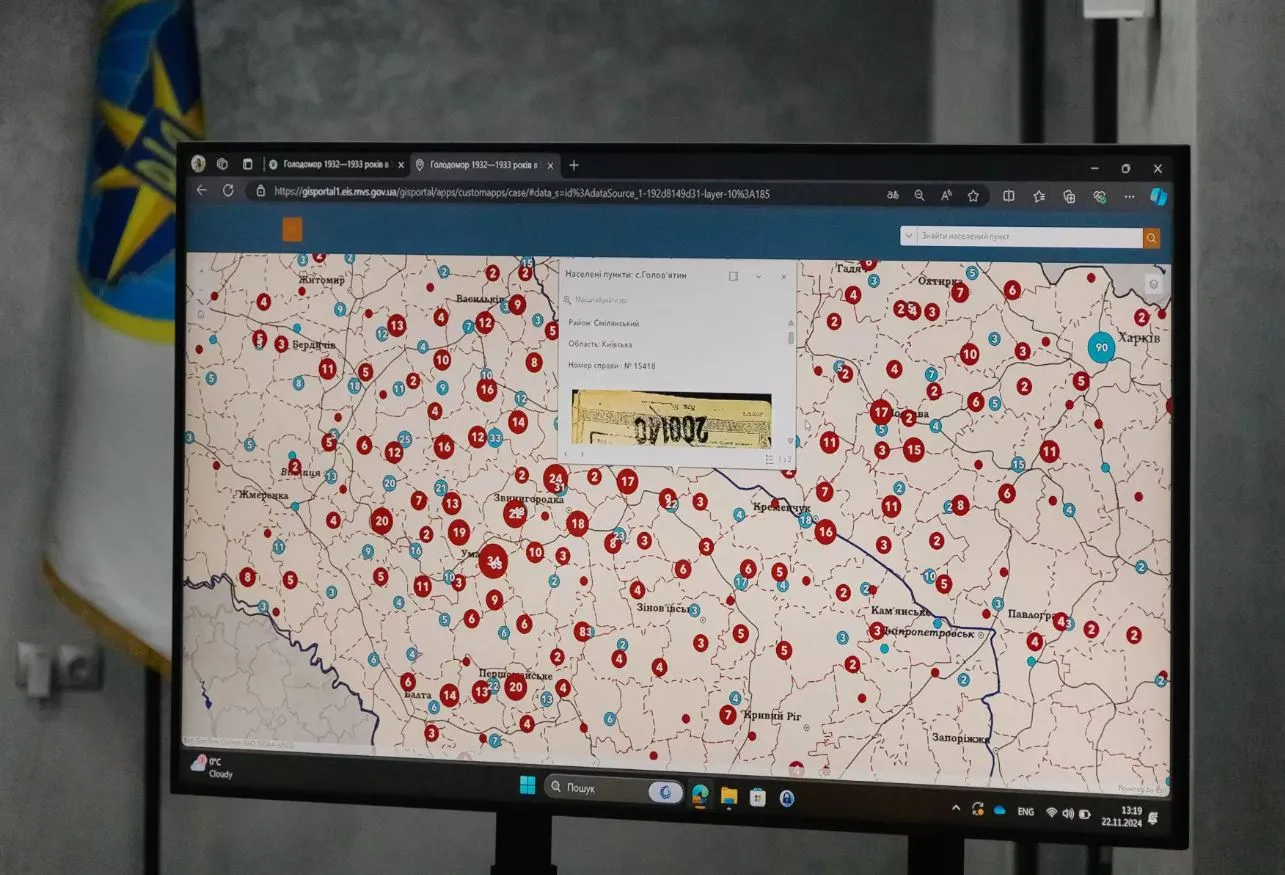
Task: Open a new browser tab
Action: [x=574, y=165]
